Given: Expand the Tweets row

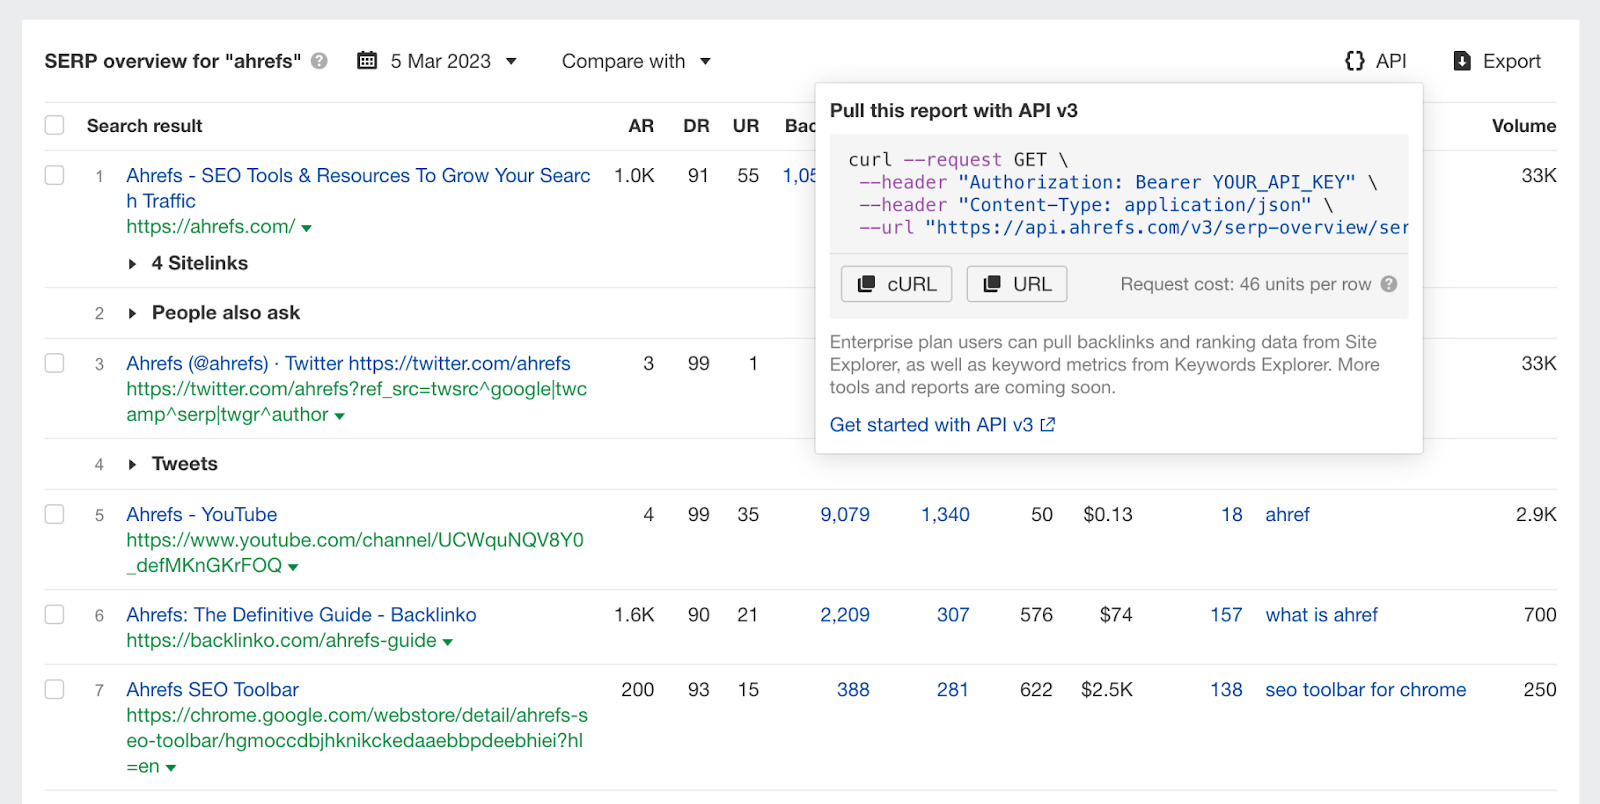Looking at the screenshot, I should (x=132, y=465).
